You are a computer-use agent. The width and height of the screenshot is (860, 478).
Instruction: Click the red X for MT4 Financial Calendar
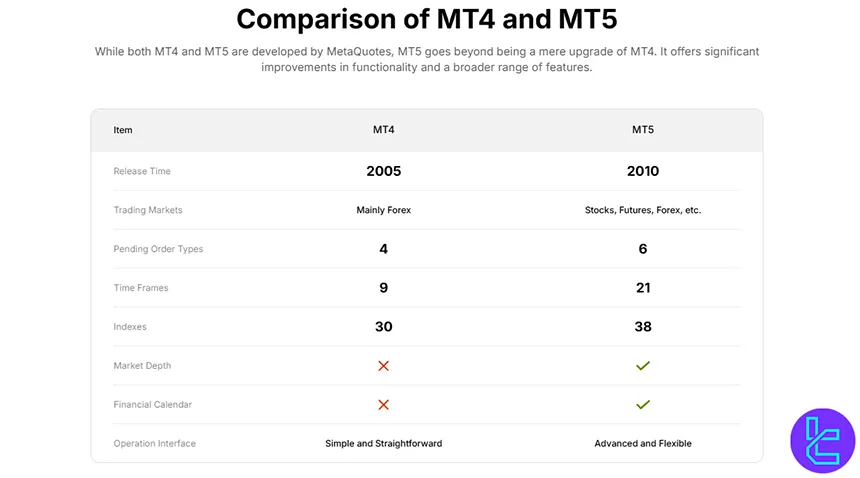pyautogui.click(x=383, y=405)
